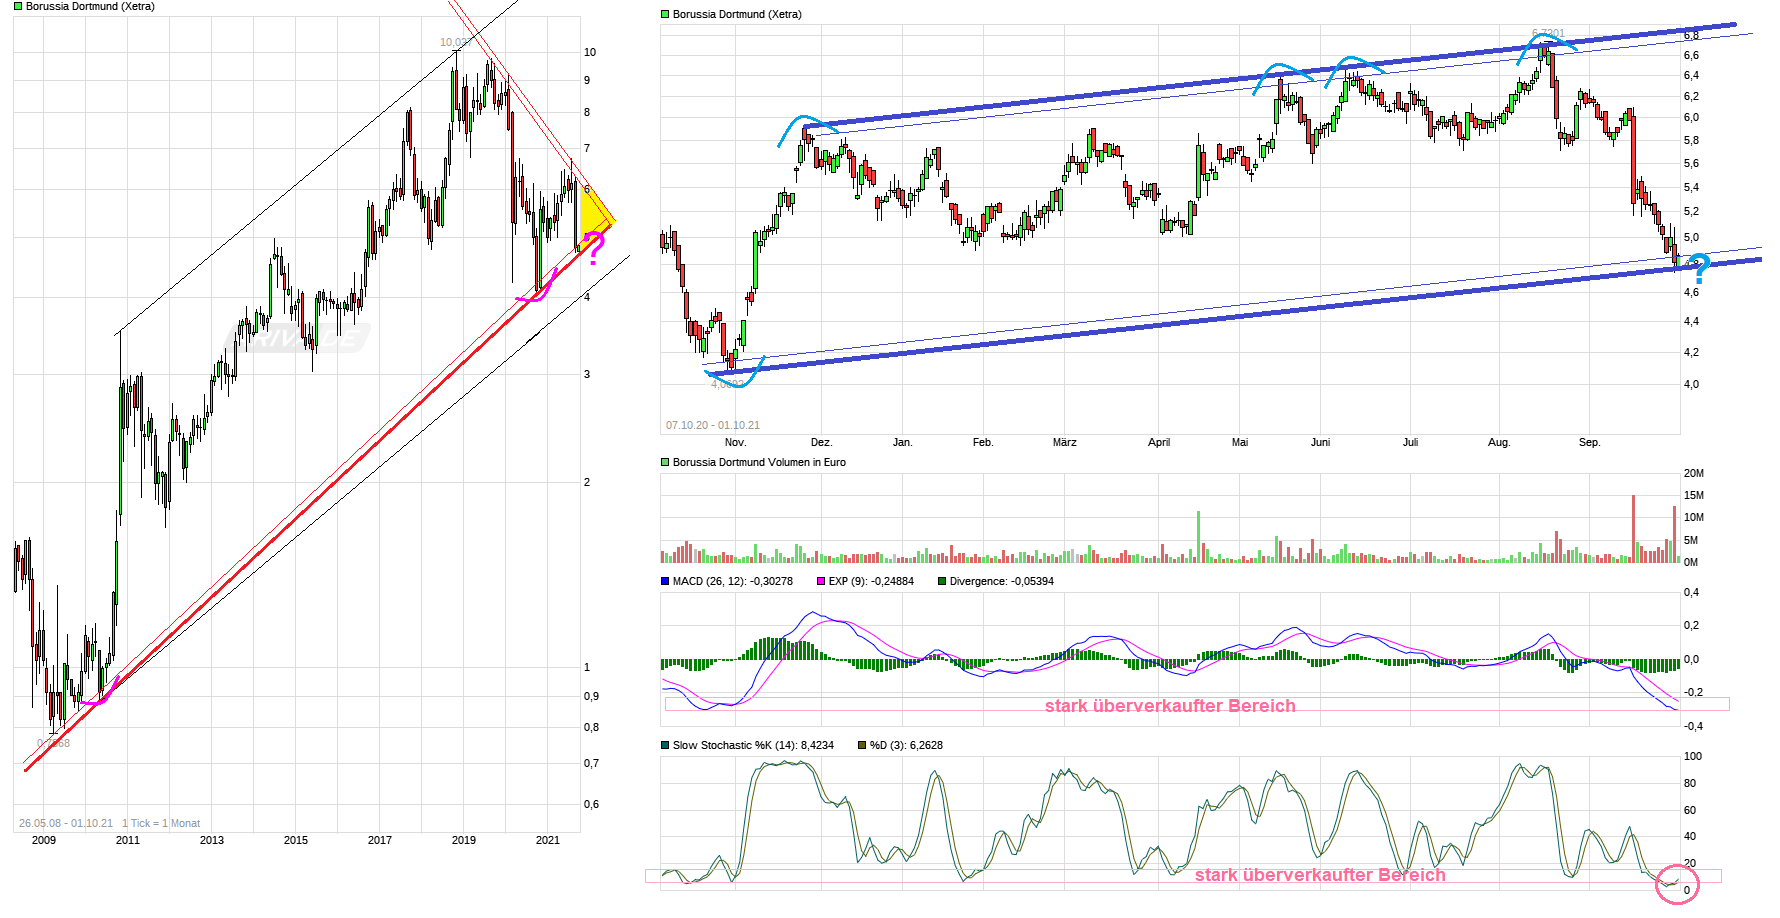This screenshot has height=918, width=1780.
Task: Open the date range '26.05.08 - 01.10.21'
Action: click(65, 823)
